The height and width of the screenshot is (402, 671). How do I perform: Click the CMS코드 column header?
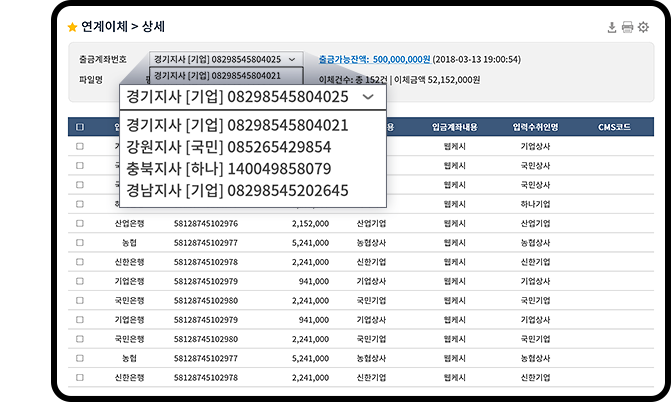616,127
